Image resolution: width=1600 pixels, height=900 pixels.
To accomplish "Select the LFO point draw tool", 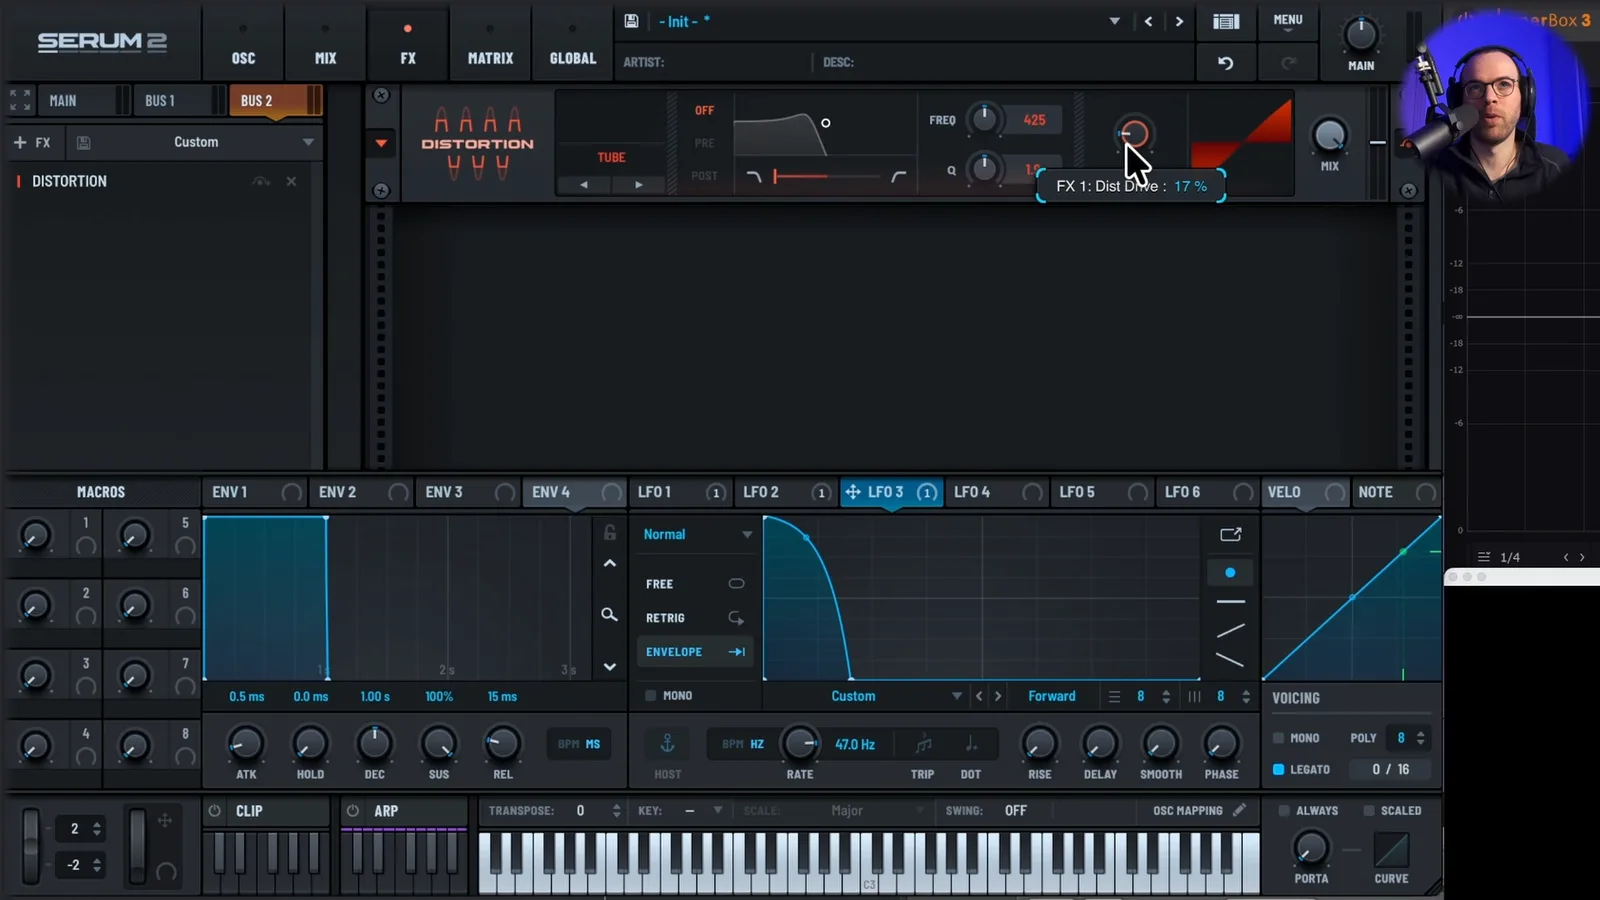I will pos(1230,572).
